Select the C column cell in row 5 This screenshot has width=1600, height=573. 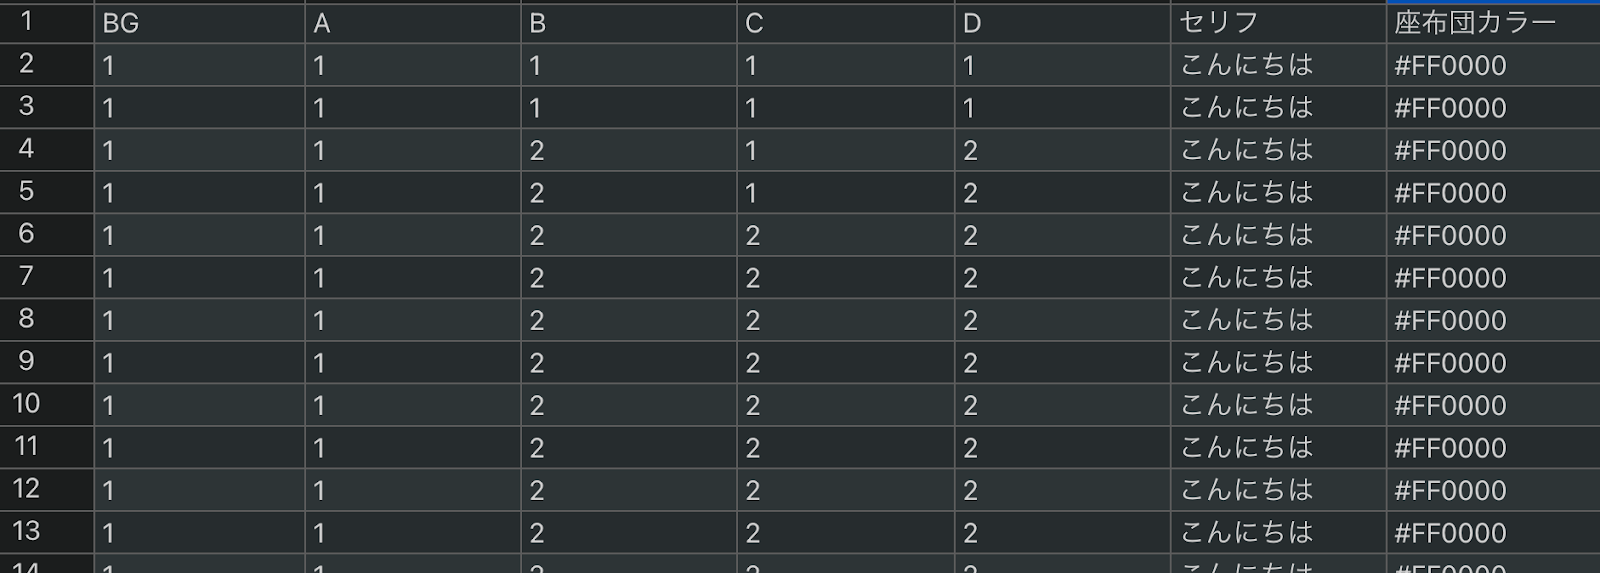845,192
